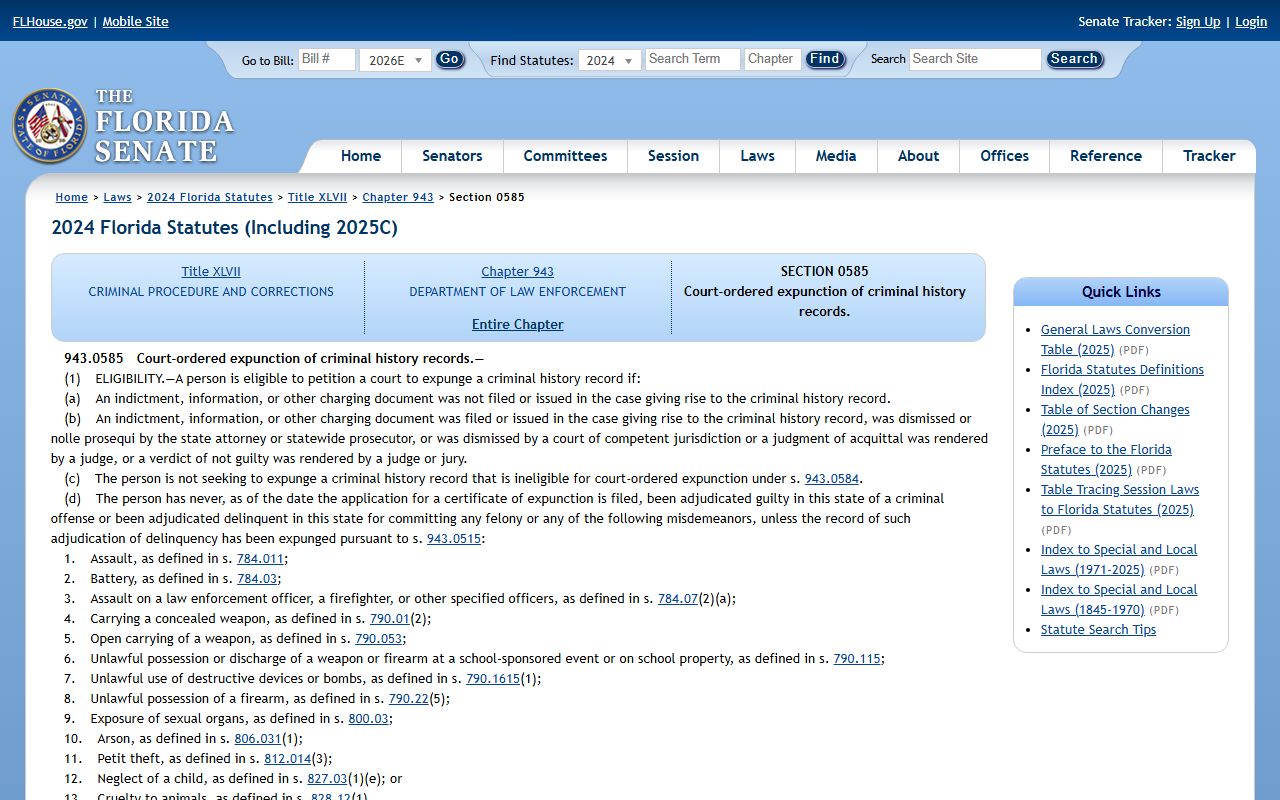Open Index to Special and Local Laws (1971-2025)

point(1119,559)
